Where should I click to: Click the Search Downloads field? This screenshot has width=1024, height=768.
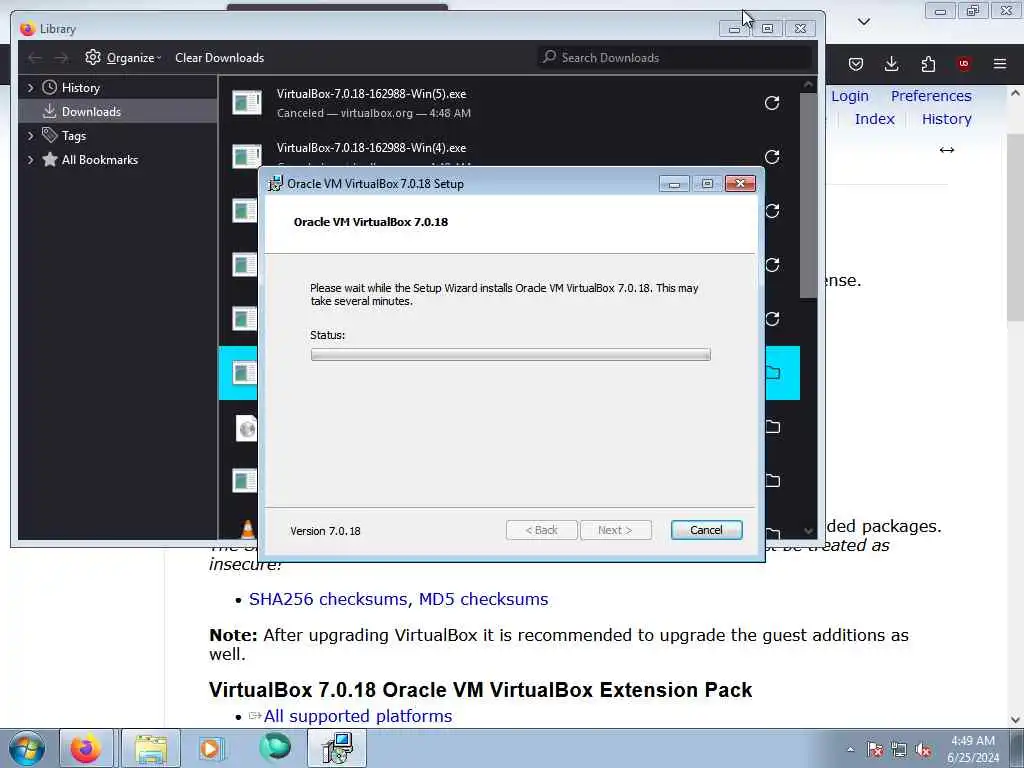point(675,57)
